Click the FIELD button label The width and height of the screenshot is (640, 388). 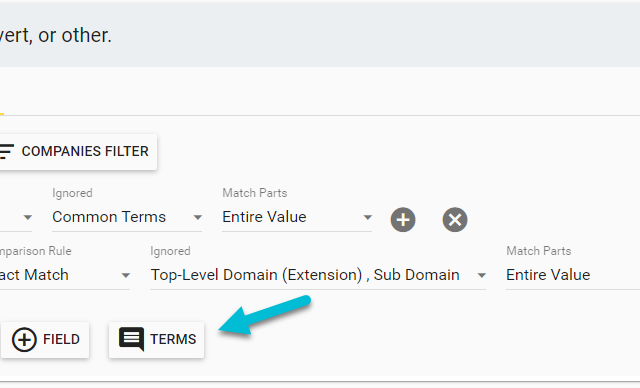coord(61,339)
